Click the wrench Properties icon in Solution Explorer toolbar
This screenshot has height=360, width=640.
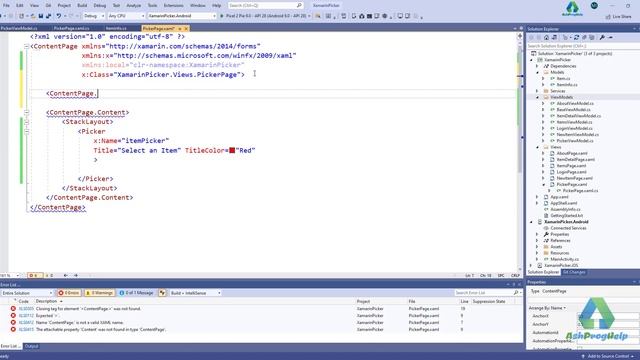[602, 37]
